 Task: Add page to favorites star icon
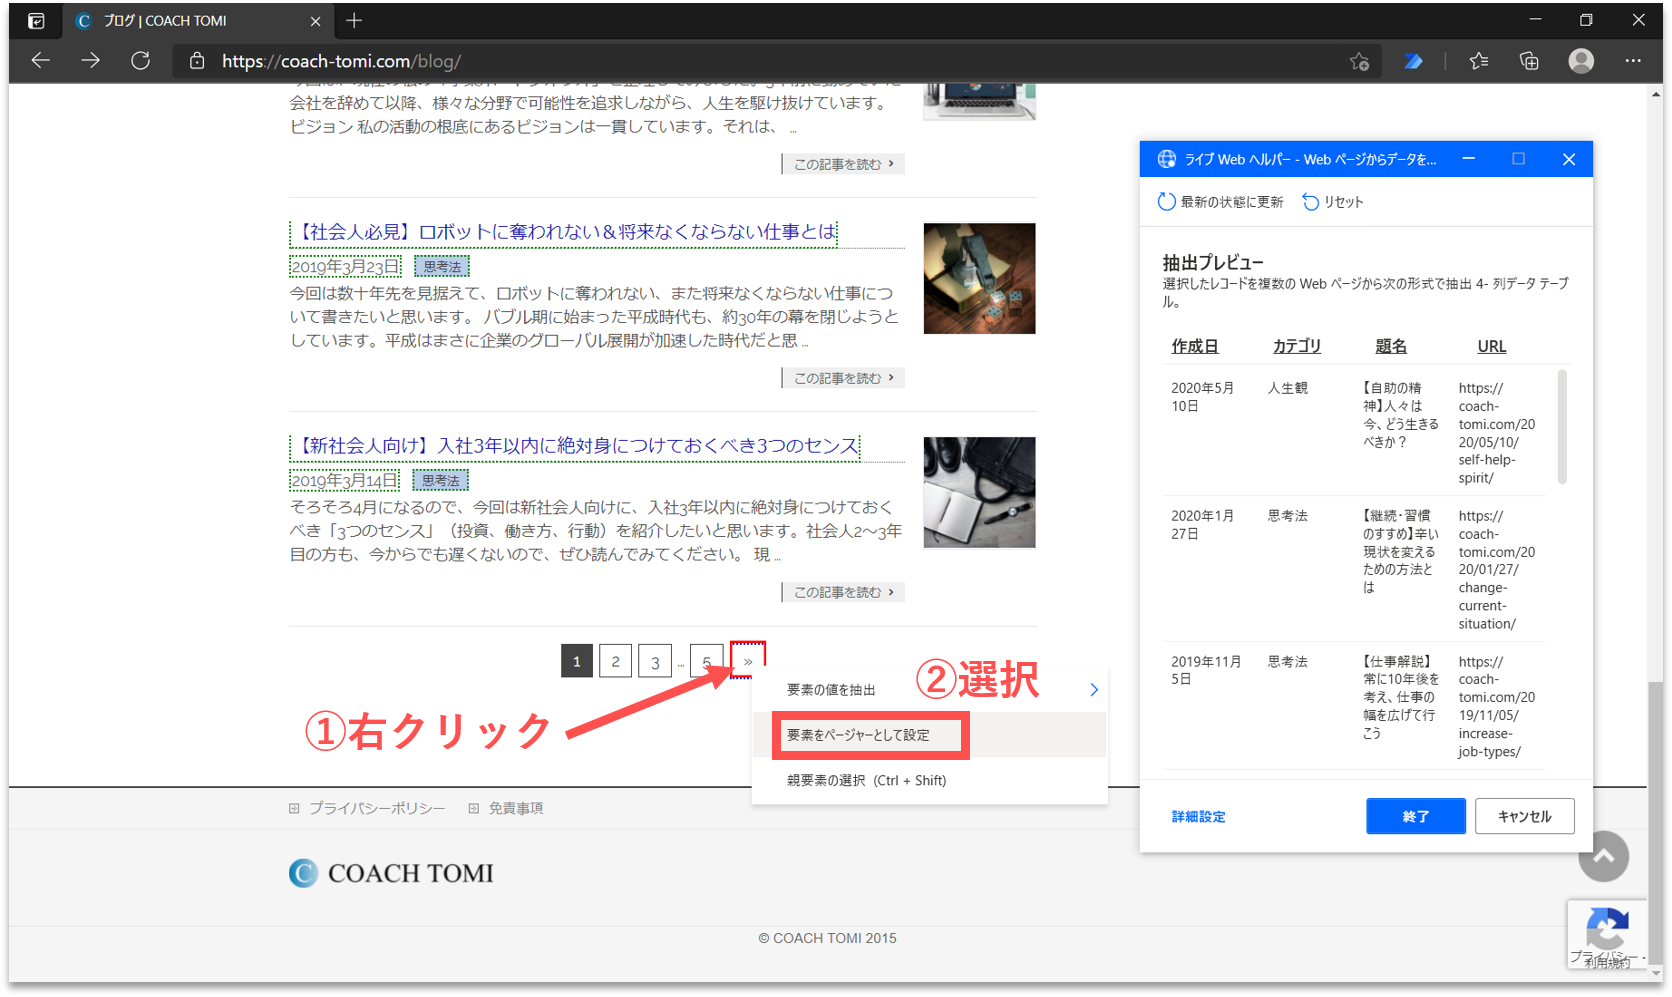[x=1359, y=61]
